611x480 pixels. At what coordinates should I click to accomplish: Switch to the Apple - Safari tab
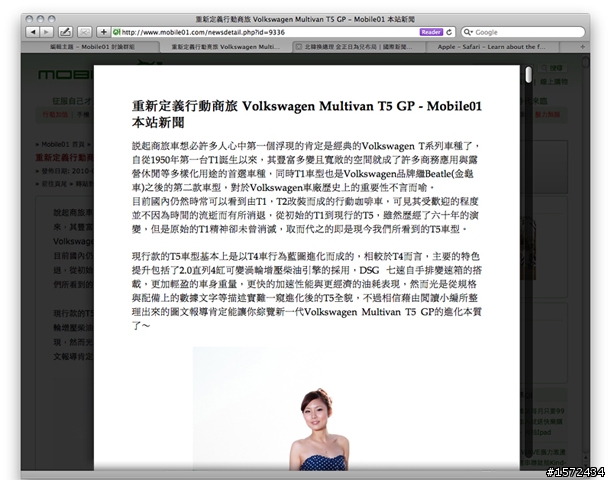(493, 47)
